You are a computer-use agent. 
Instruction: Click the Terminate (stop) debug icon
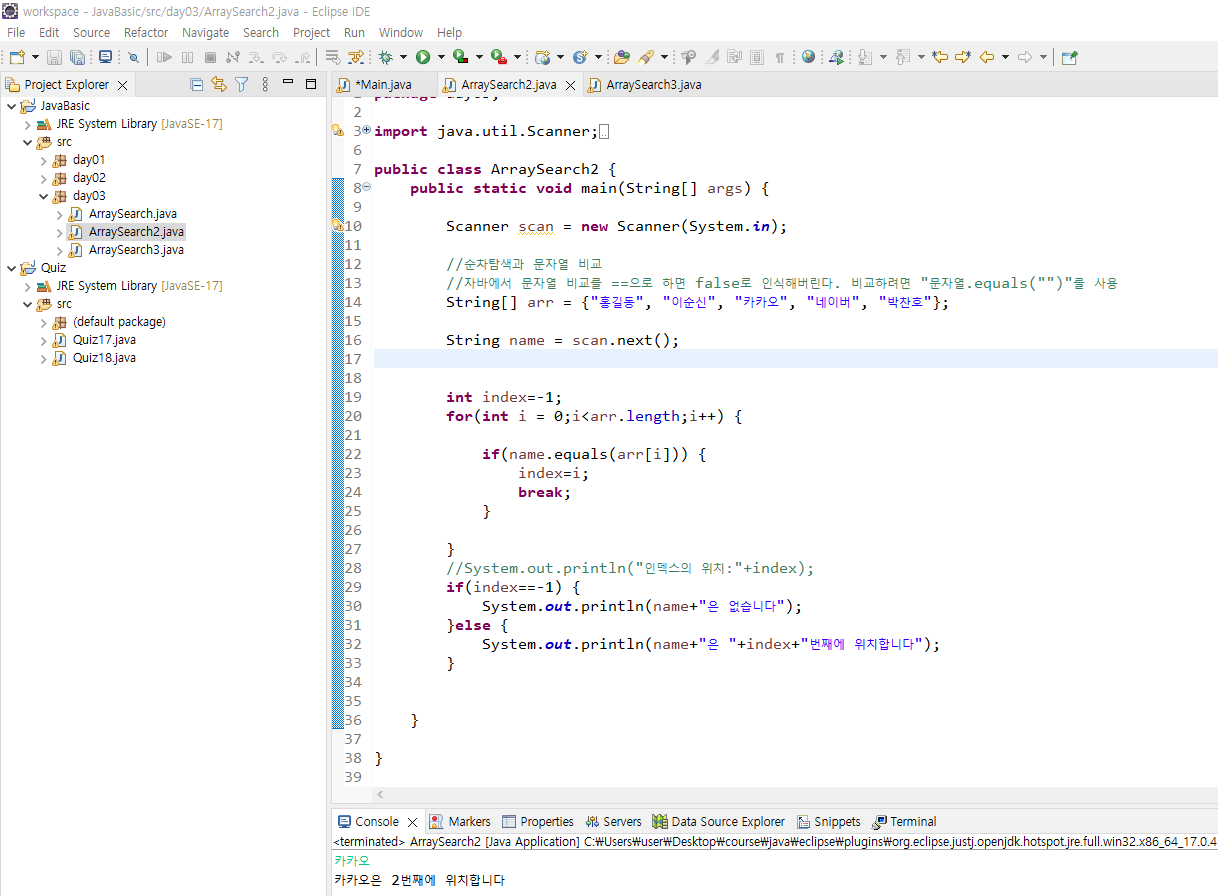click(x=210, y=57)
